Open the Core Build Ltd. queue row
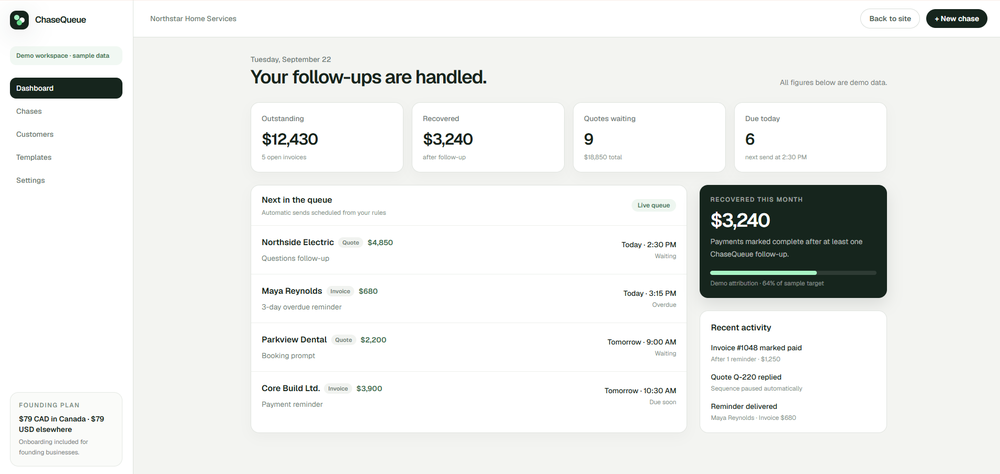1000x474 pixels. pos(469,396)
